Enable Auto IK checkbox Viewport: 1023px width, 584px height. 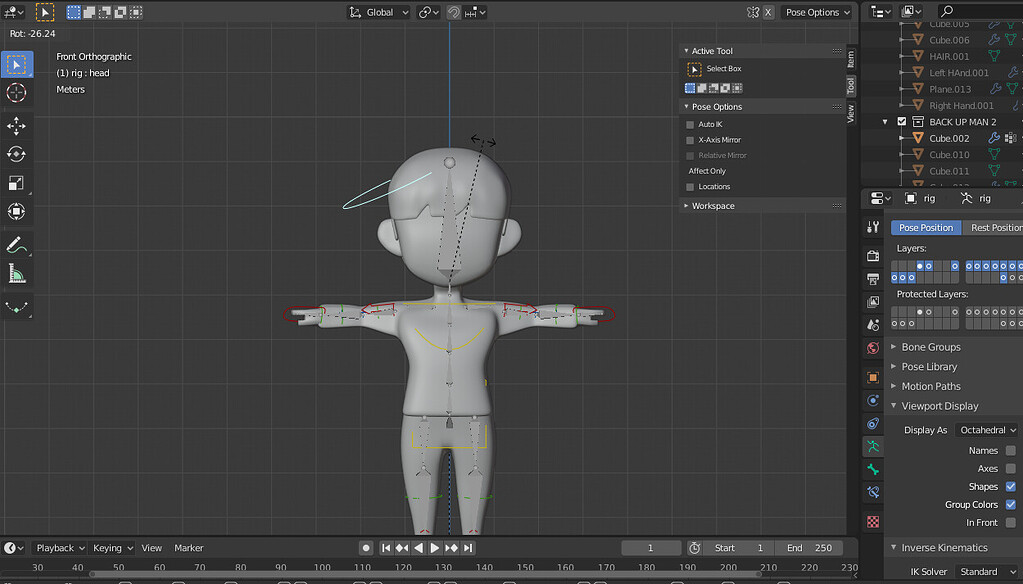click(690, 125)
